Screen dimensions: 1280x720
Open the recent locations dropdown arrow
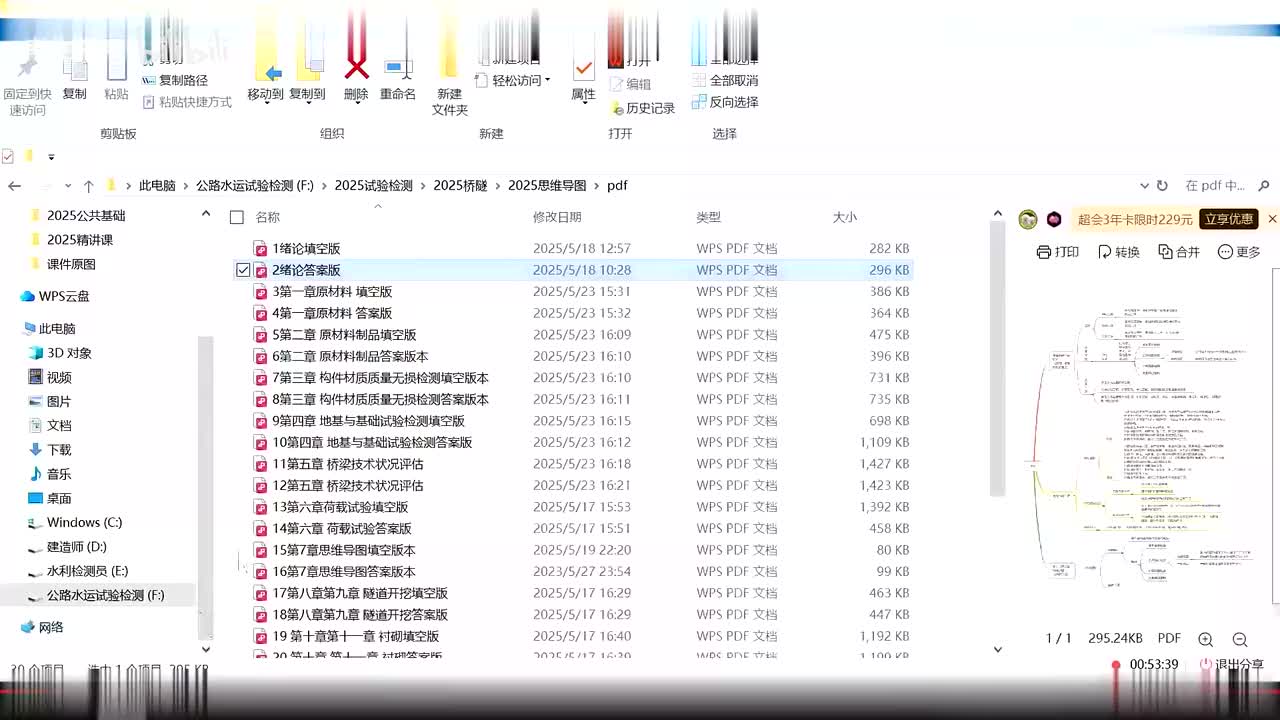click(68, 186)
